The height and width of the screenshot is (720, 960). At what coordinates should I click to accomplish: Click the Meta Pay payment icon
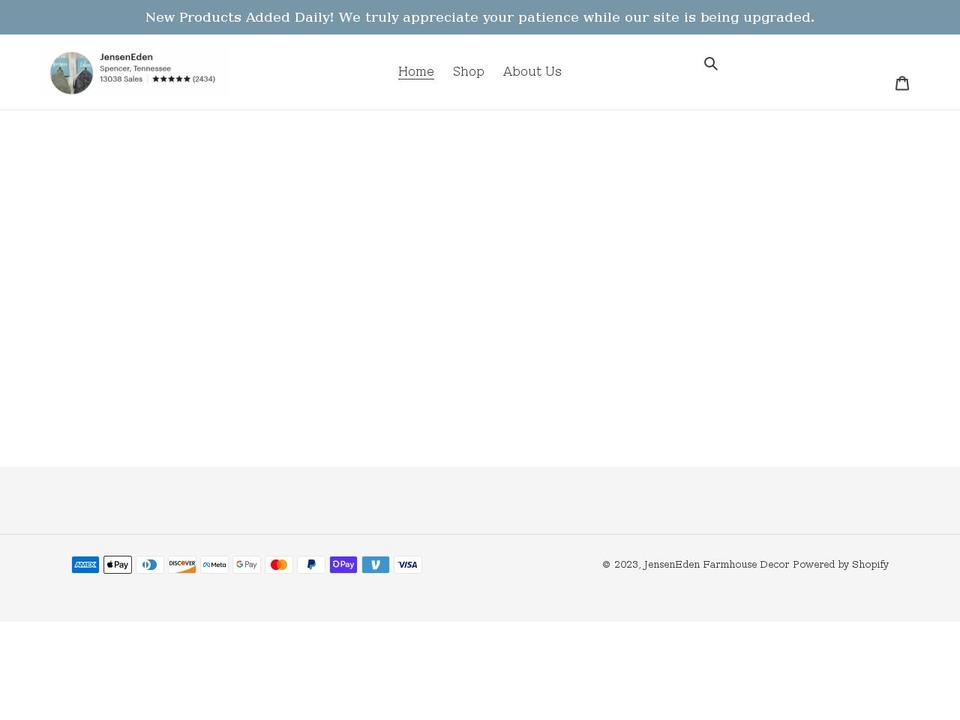click(214, 564)
